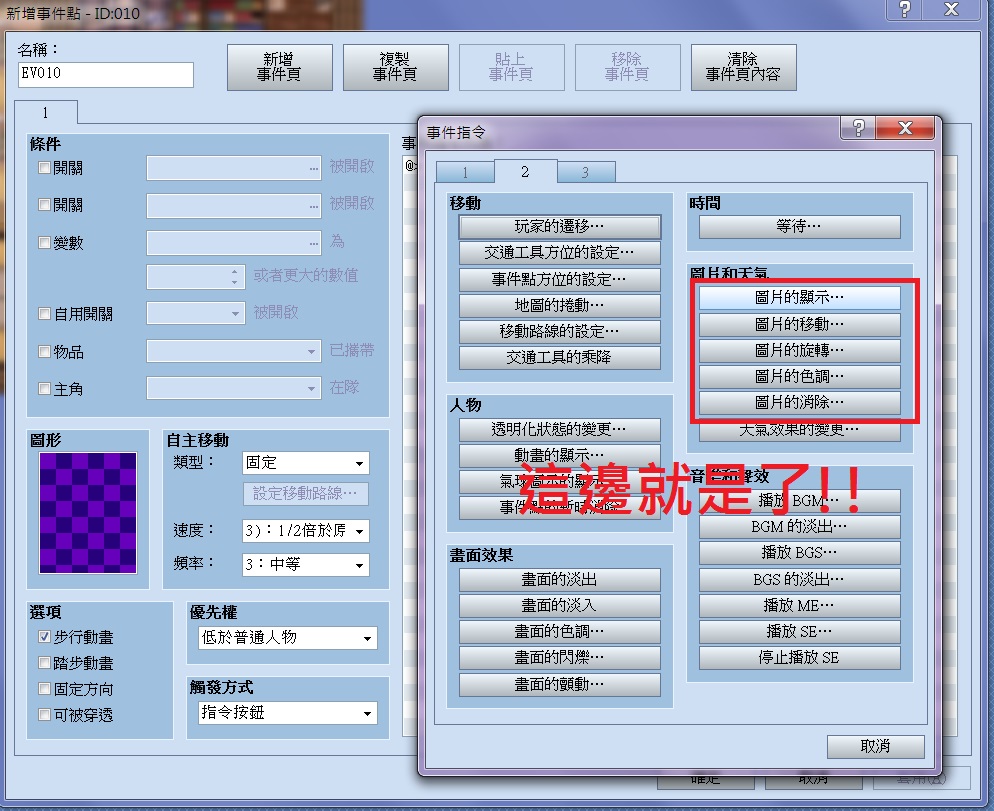Click 取消 in the 事件指令 dialog
This screenshot has height=811, width=994.
point(875,746)
